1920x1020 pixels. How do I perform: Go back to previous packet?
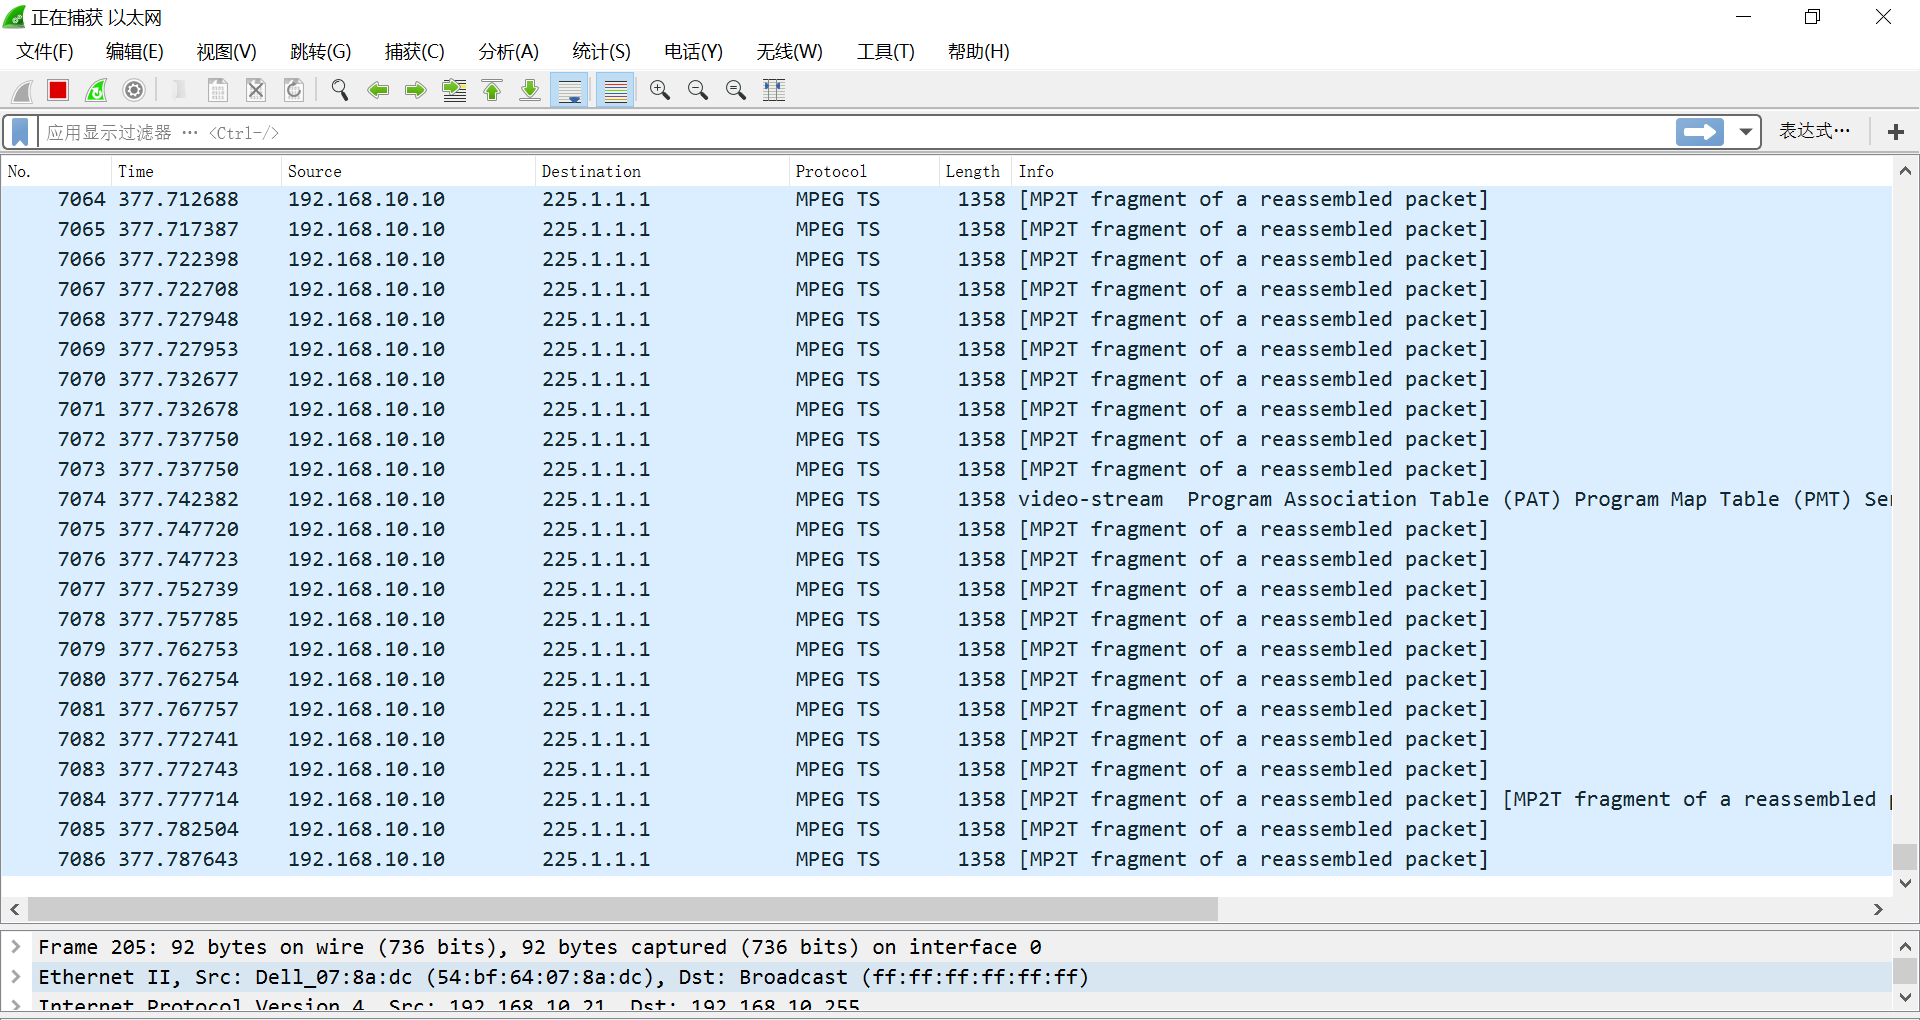378,91
